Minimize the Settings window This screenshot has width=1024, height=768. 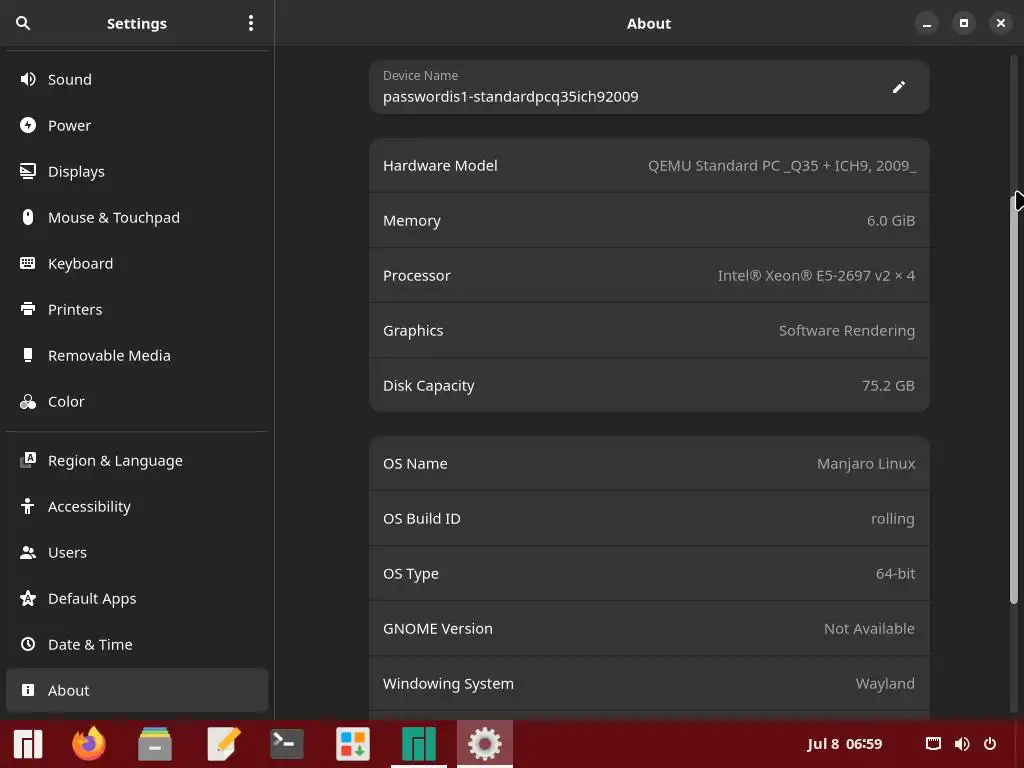pos(927,24)
